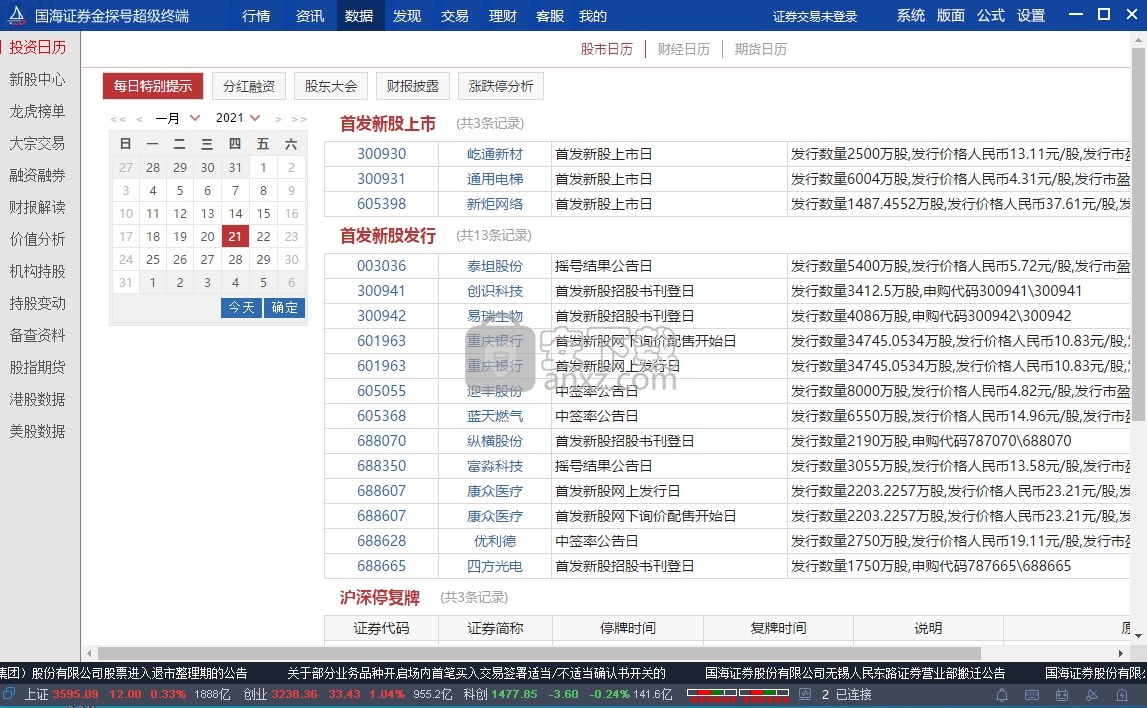1147x708 pixels.
Task: Select 股市日历 tab
Action: click(x=606, y=49)
